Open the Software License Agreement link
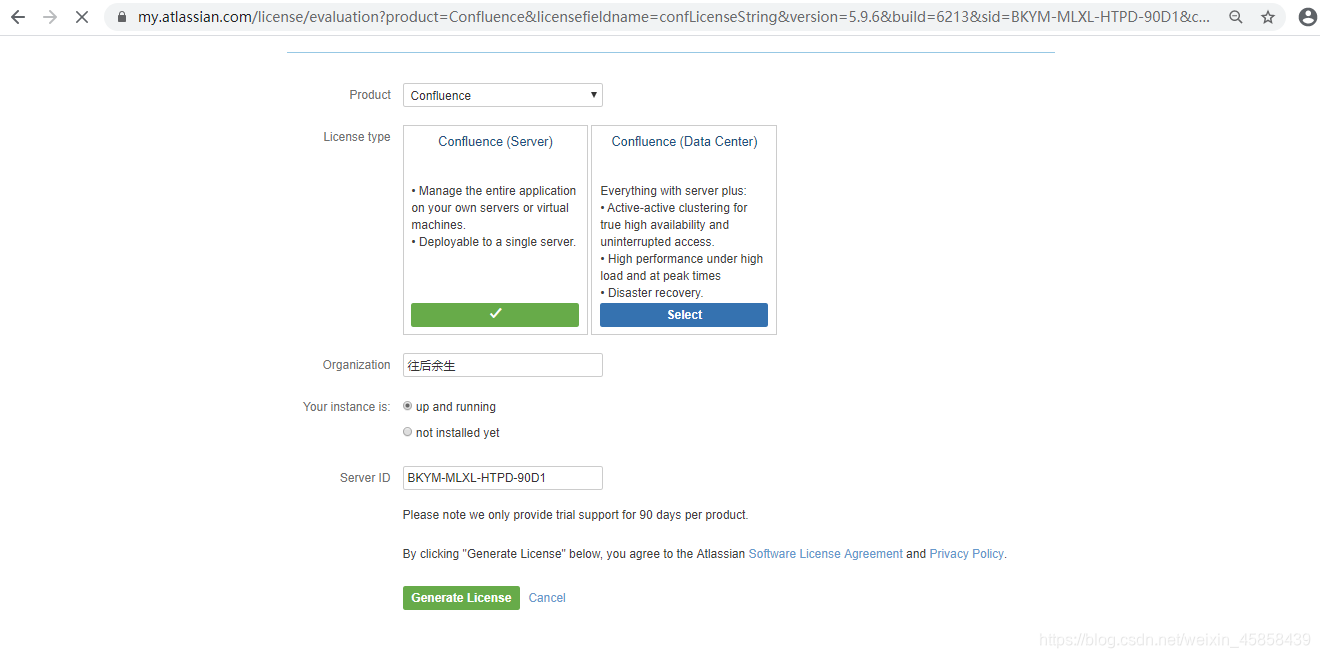 point(825,554)
